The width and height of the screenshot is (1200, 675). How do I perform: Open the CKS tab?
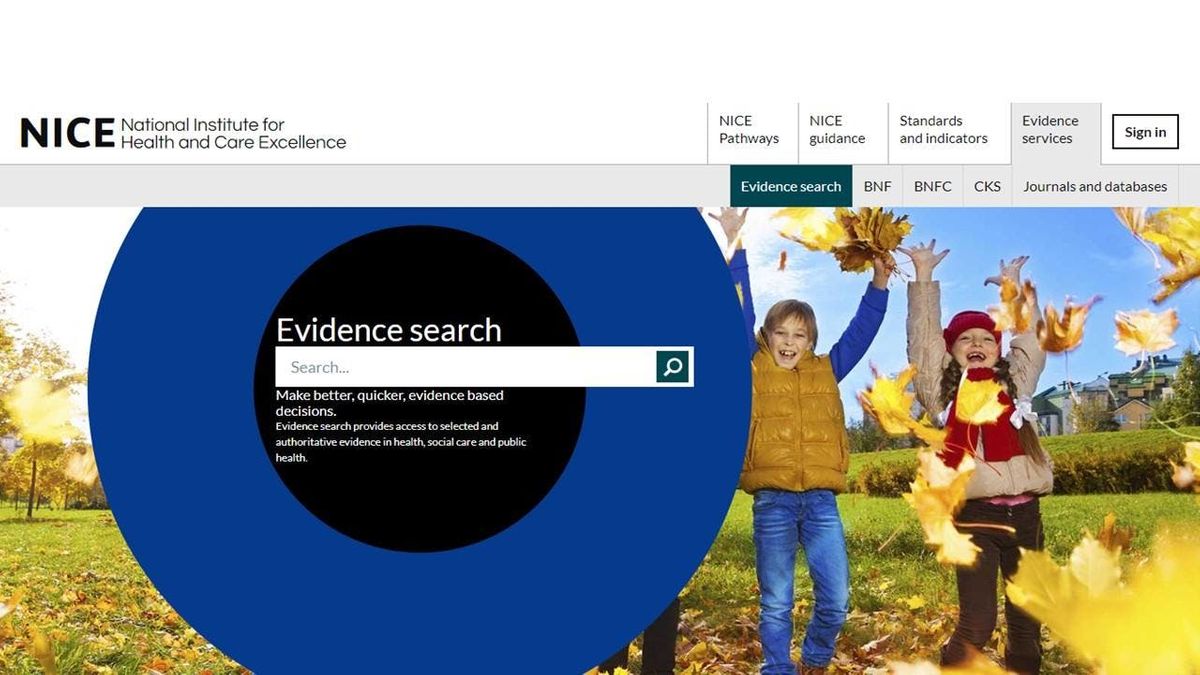pyautogui.click(x=987, y=186)
